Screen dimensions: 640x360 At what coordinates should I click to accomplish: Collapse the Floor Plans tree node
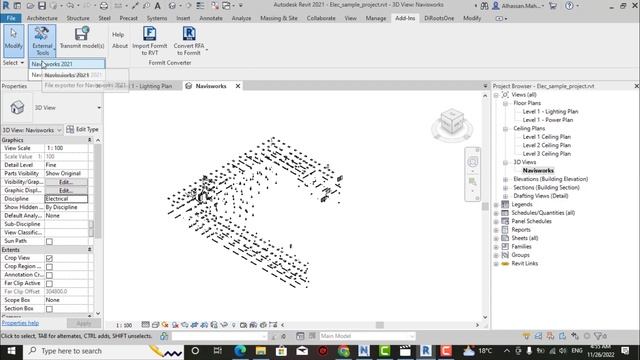point(505,103)
